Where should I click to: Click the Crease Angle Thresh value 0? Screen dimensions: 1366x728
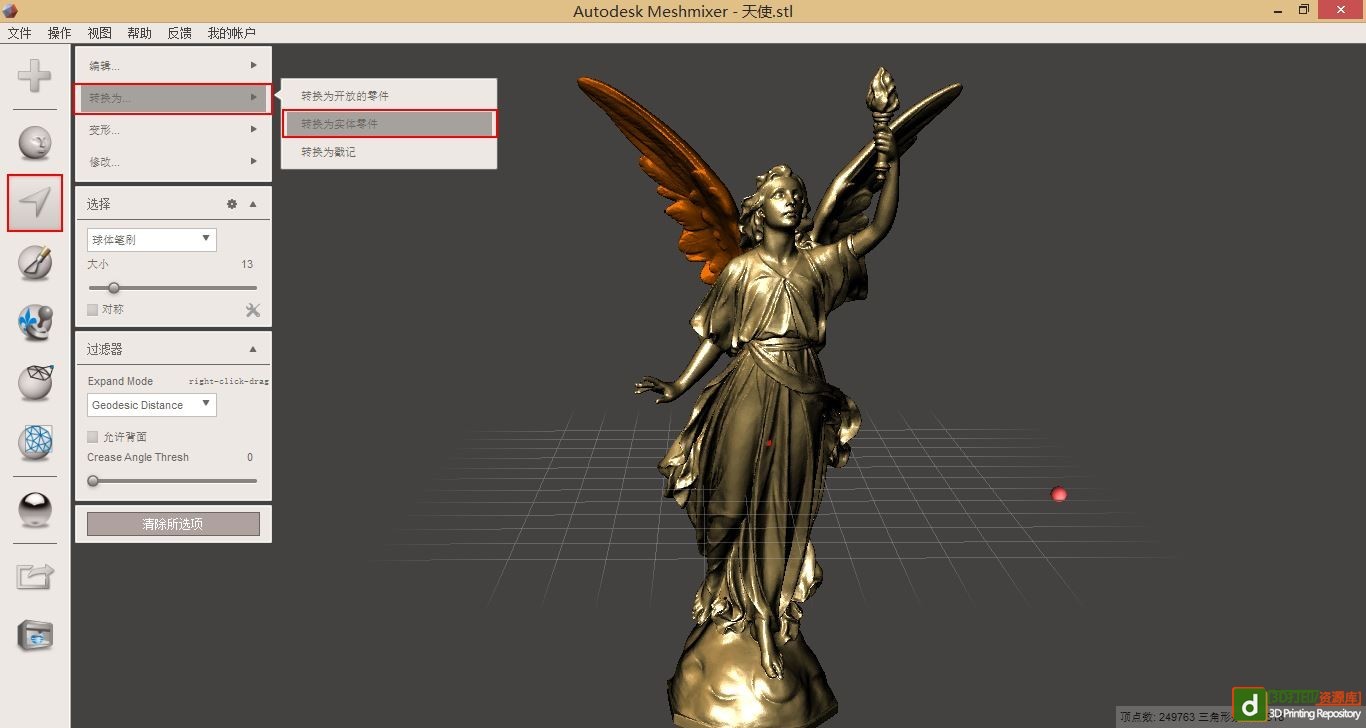click(x=250, y=458)
